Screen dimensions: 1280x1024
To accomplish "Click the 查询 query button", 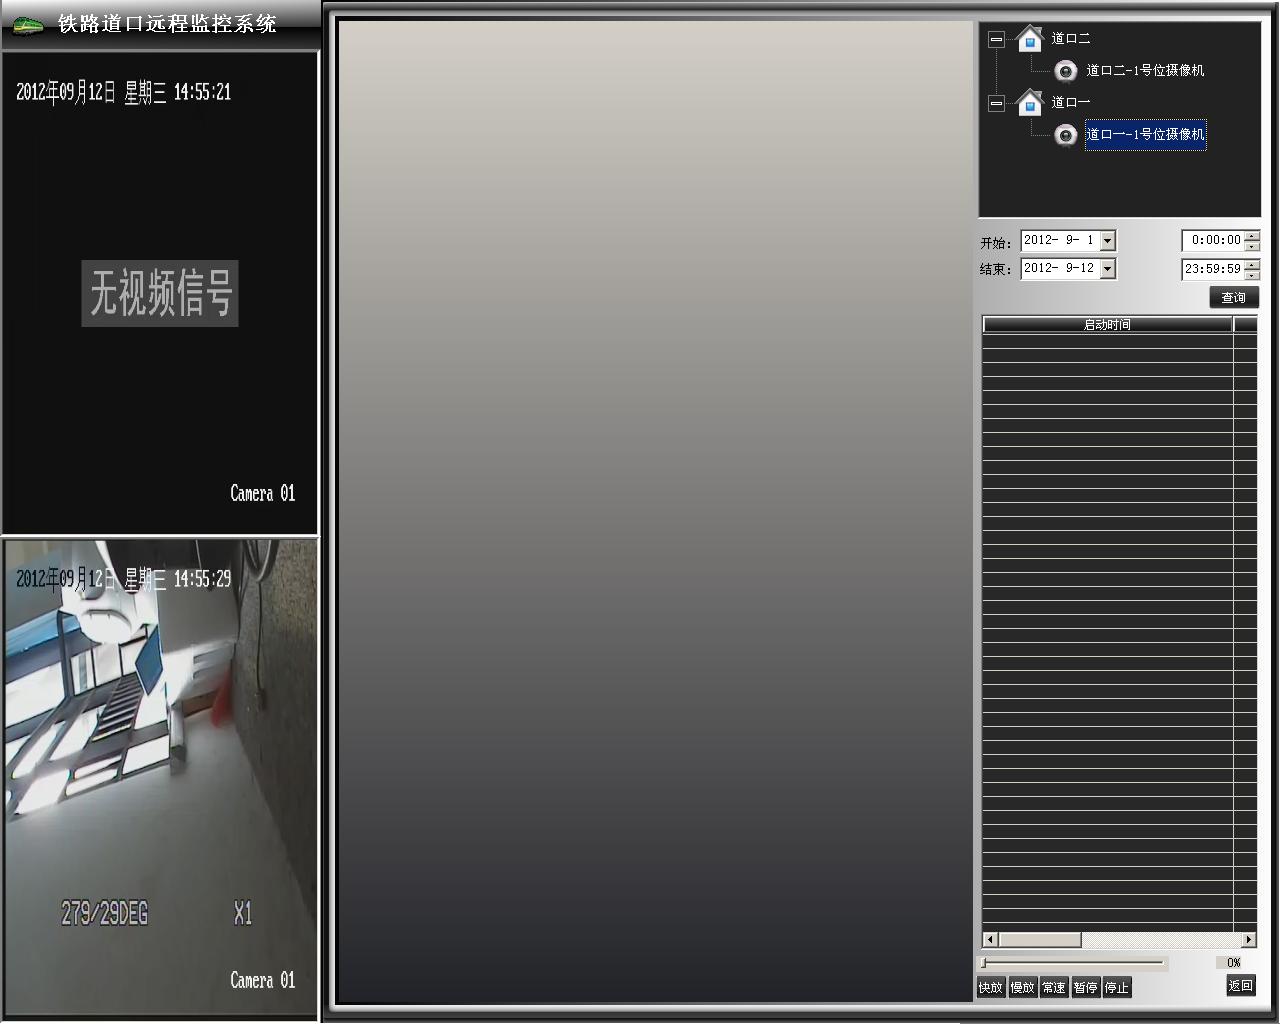I will (1233, 298).
